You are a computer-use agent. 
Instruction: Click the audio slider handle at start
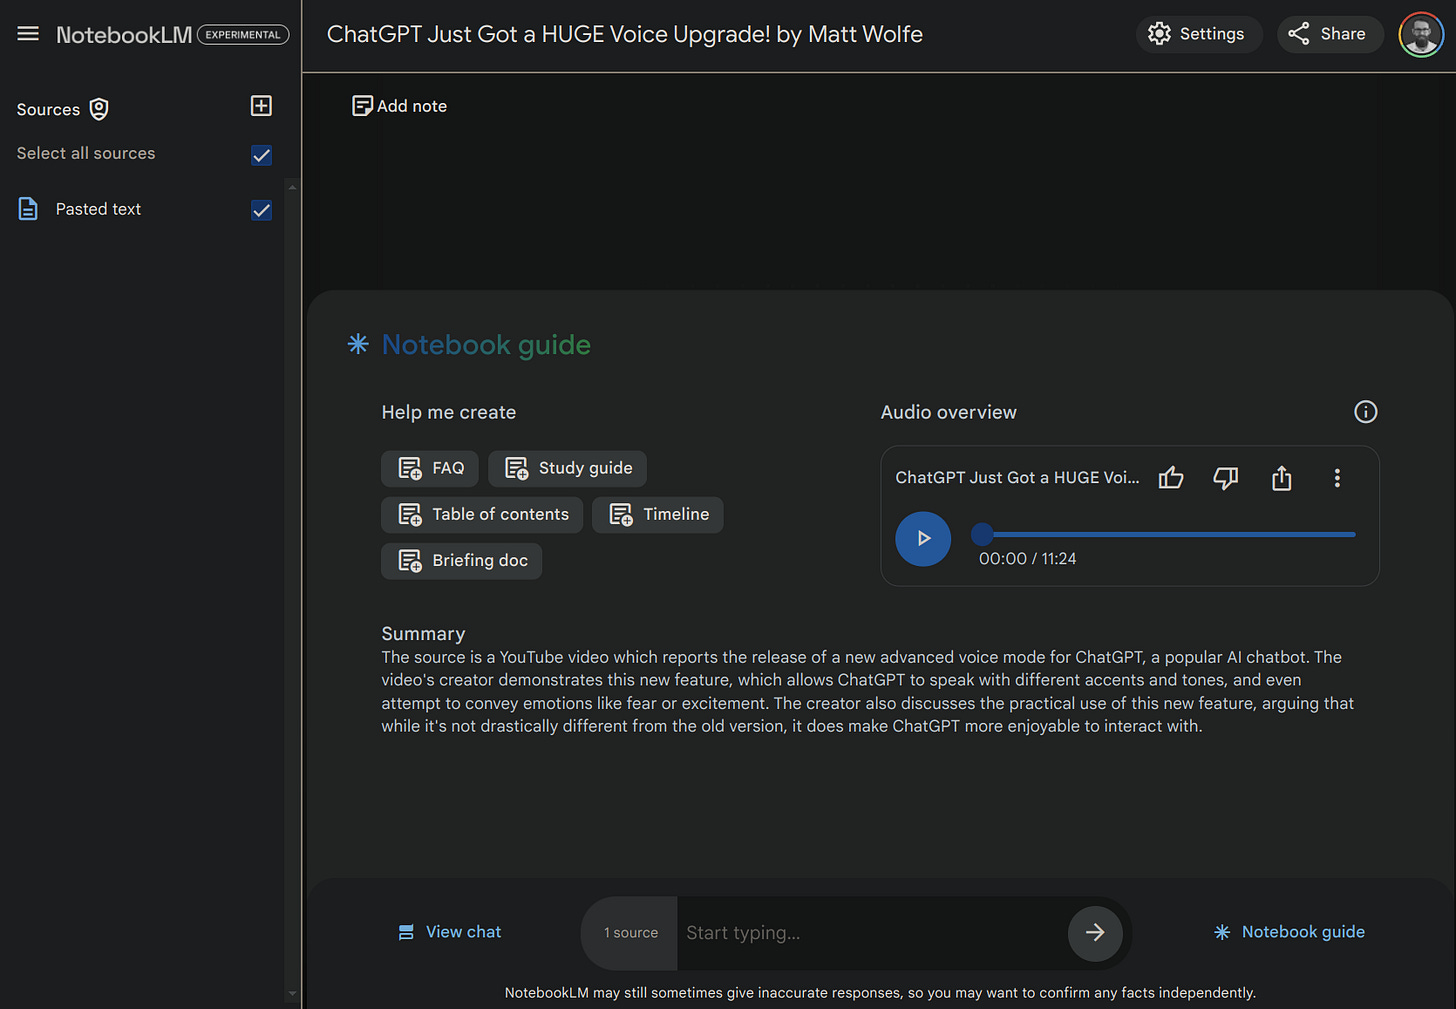click(x=982, y=534)
